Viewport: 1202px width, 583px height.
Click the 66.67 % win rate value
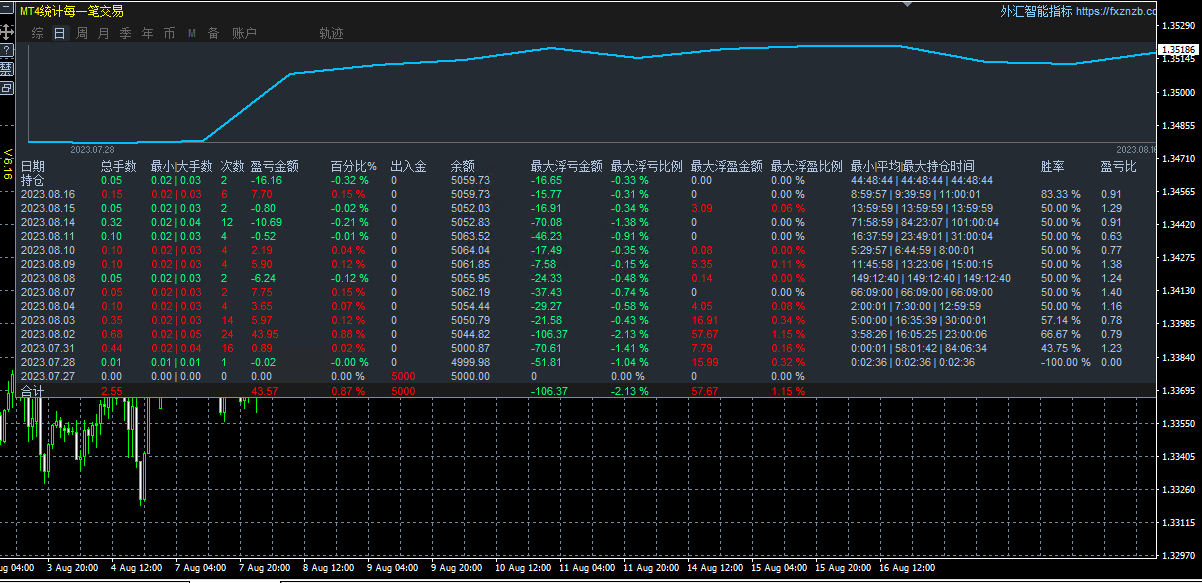tap(1061, 334)
